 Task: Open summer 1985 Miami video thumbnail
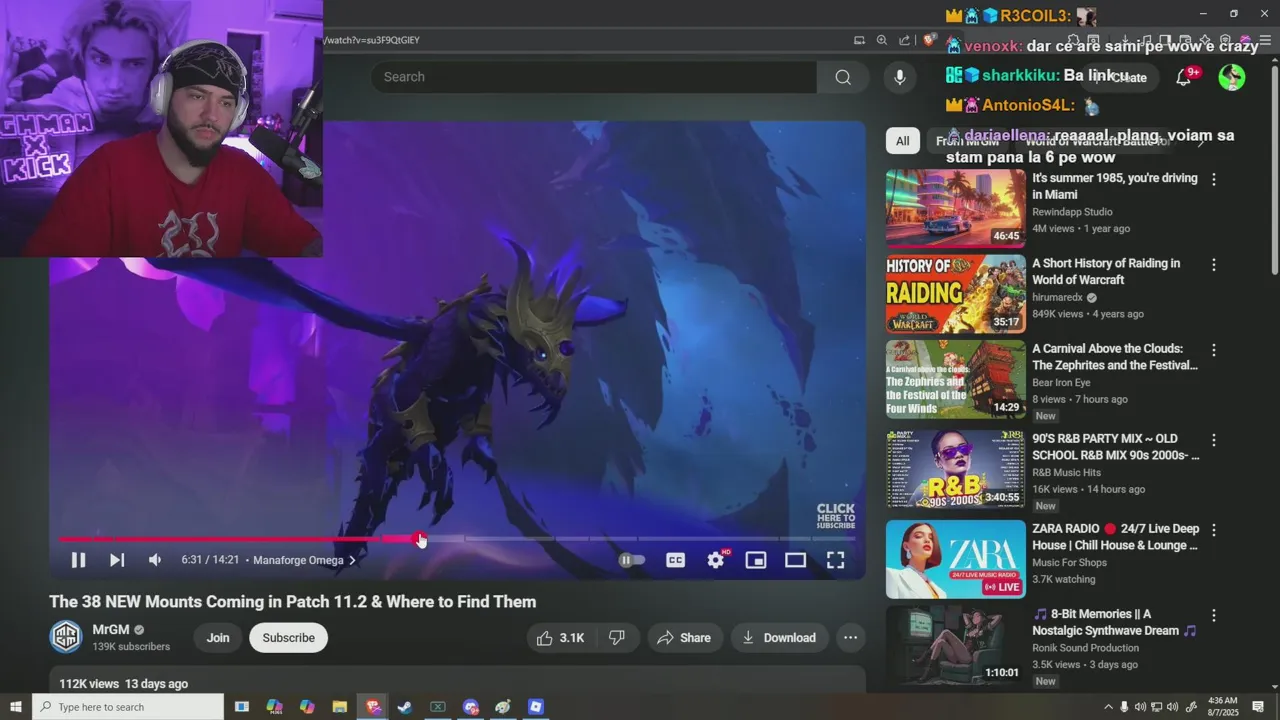(956, 208)
